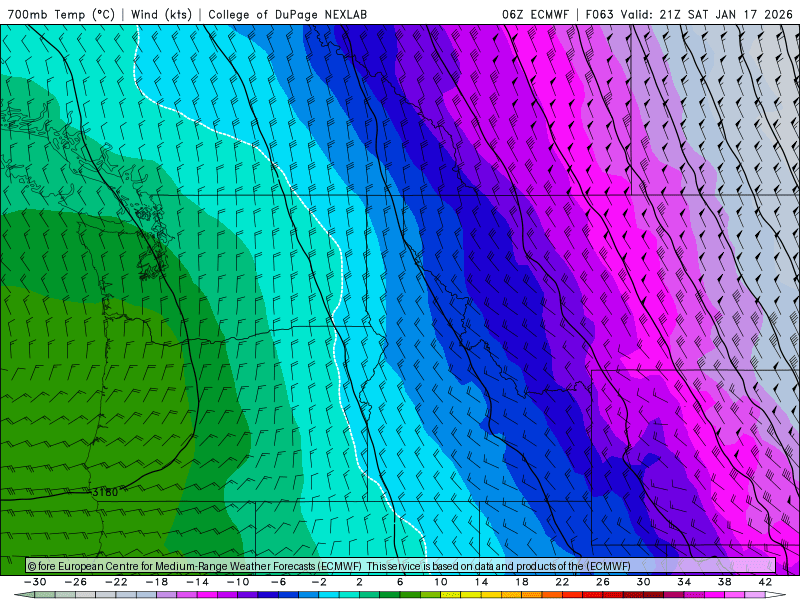Click the "−10" colorbar tick label
This screenshot has width=800, height=600.
(x=238, y=582)
